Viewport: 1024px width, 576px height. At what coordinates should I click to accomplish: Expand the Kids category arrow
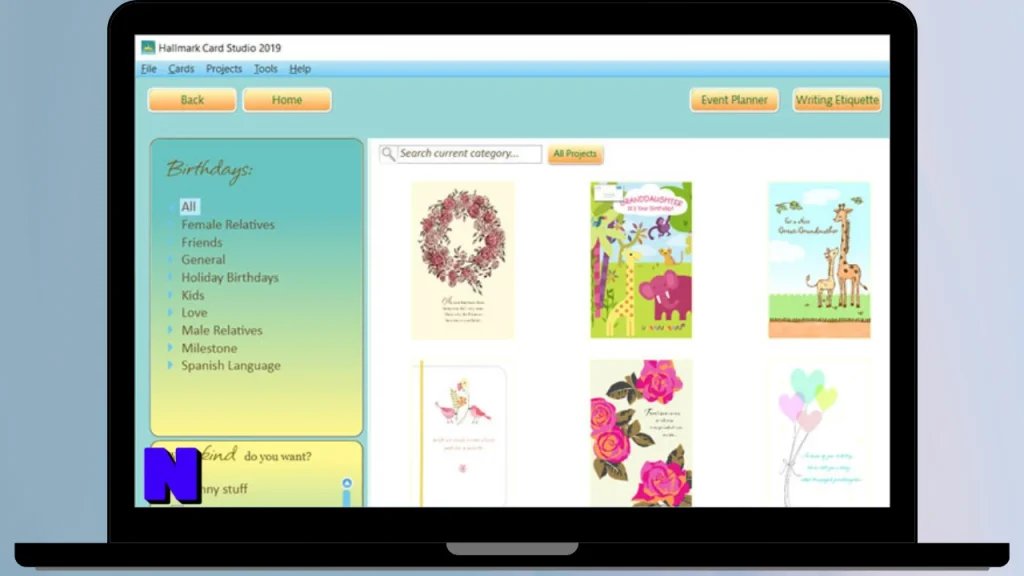170,295
